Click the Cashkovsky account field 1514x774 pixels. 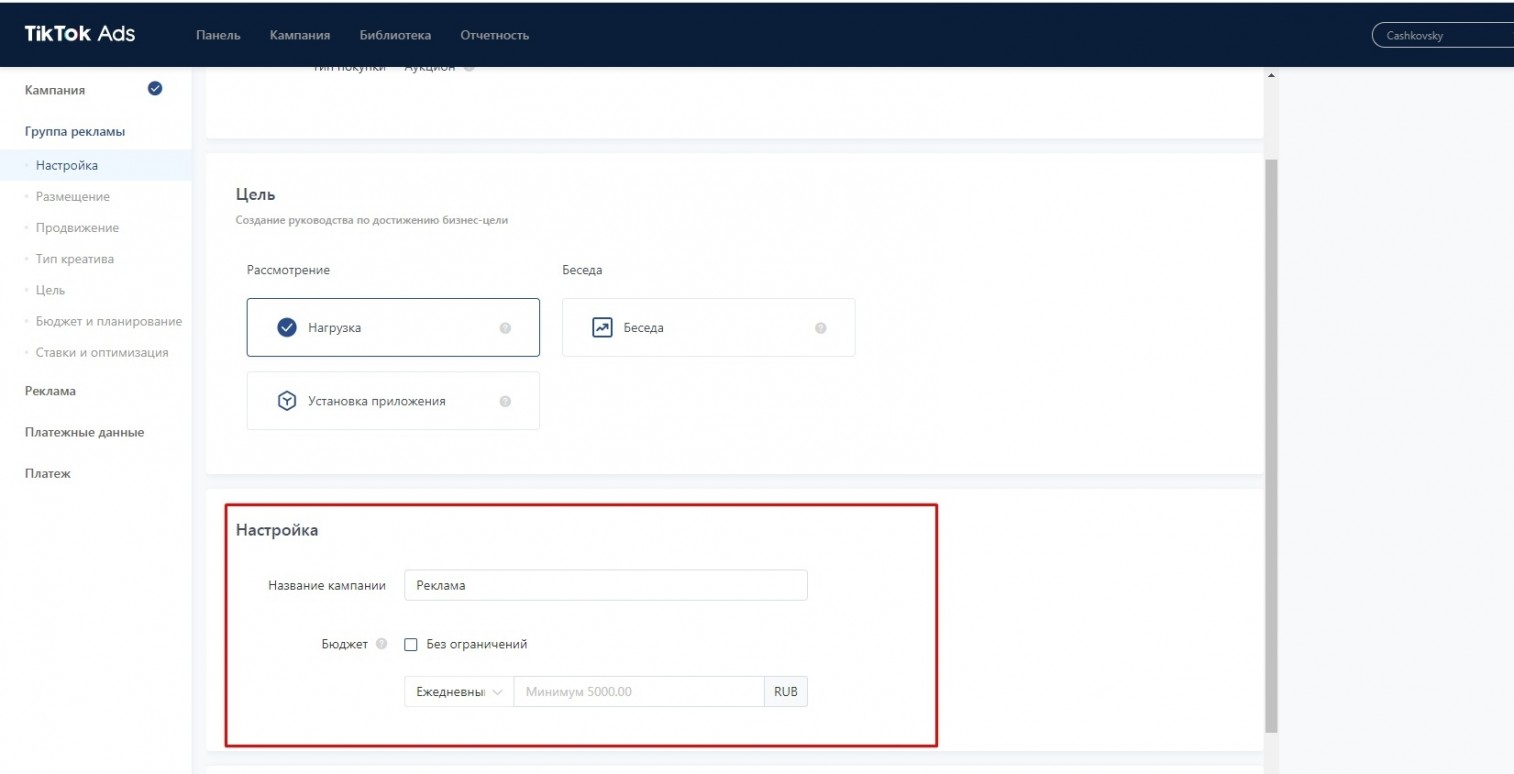(1443, 36)
